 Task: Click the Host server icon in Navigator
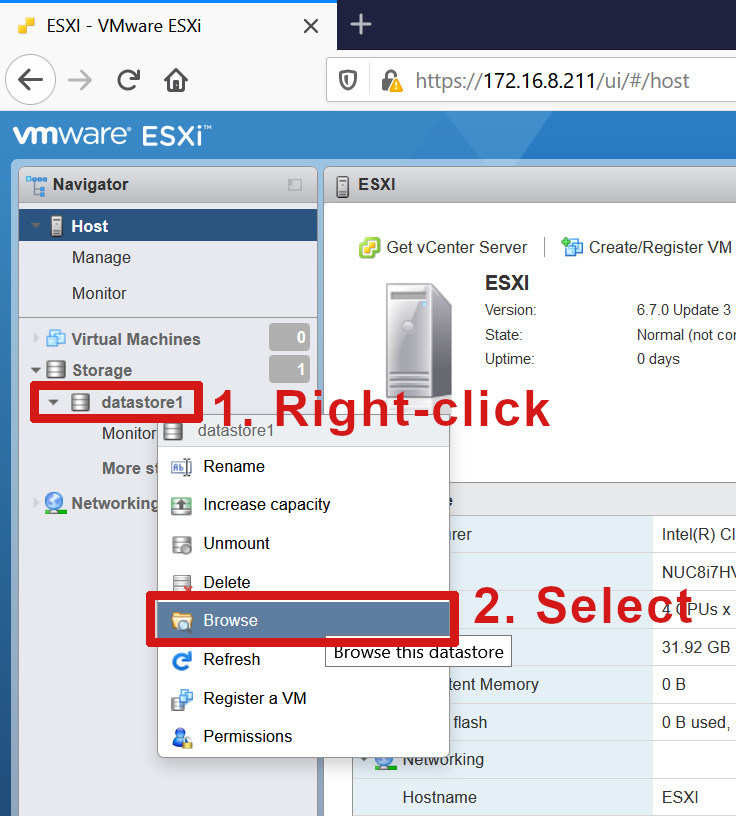click(57, 226)
